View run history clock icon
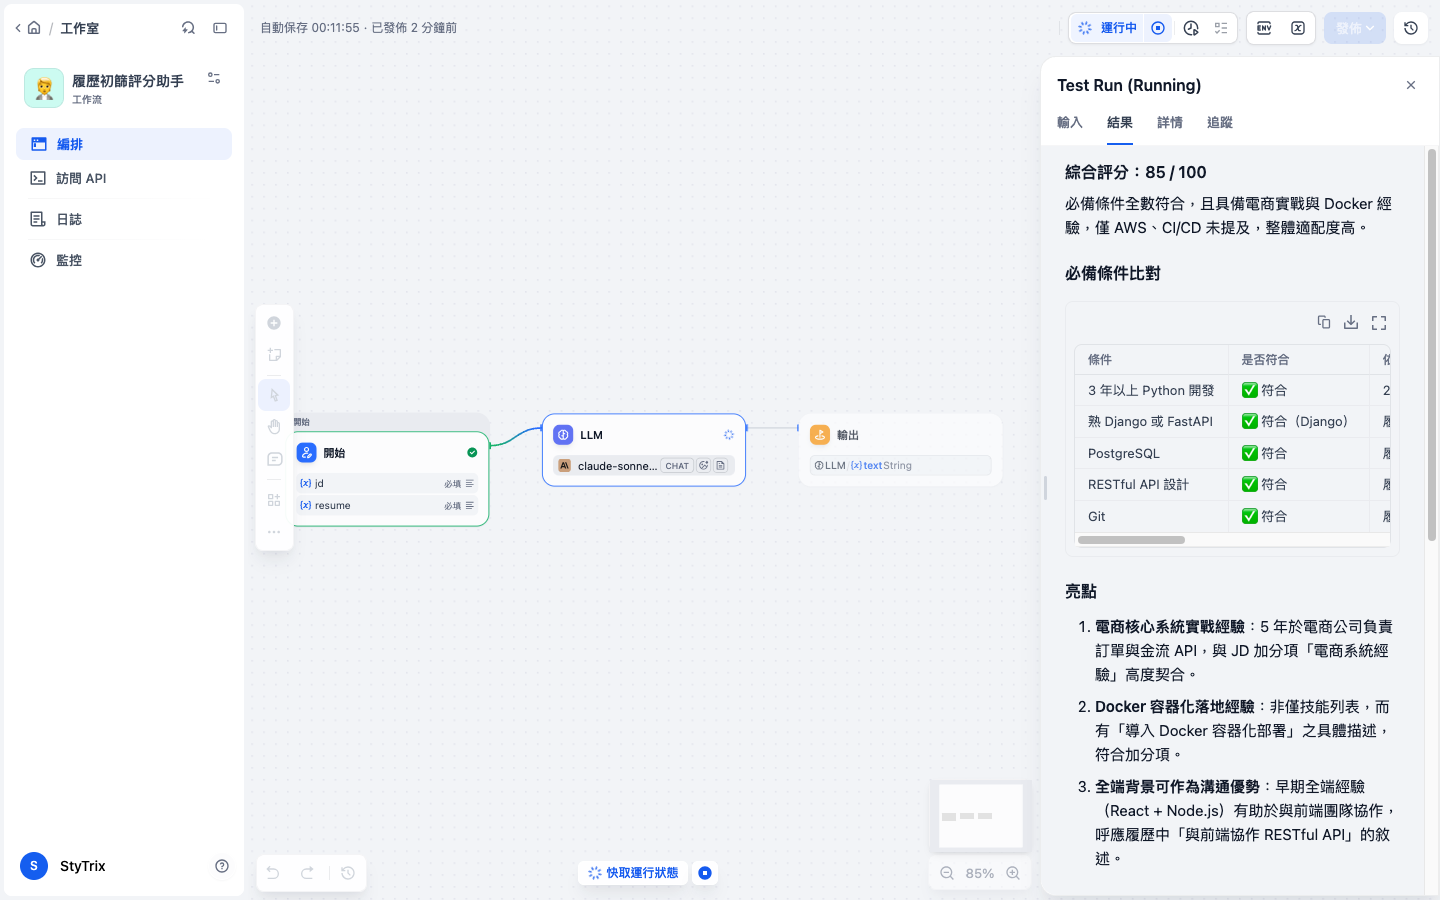 (1191, 28)
